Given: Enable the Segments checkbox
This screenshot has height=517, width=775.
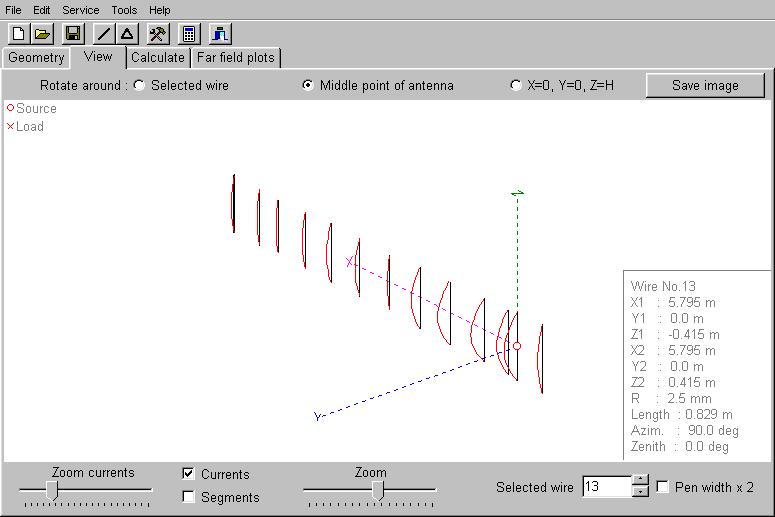Looking at the screenshot, I should click(x=188, y=497).
